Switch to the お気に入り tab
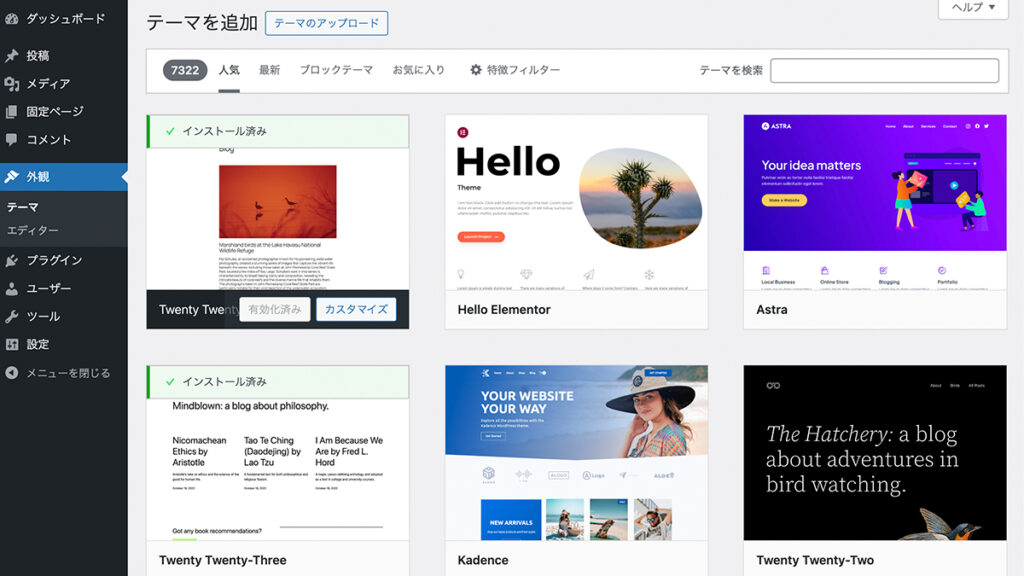The height and width of the screenshot is (576, 1024). pyautogui.click(x=419, y=70)
